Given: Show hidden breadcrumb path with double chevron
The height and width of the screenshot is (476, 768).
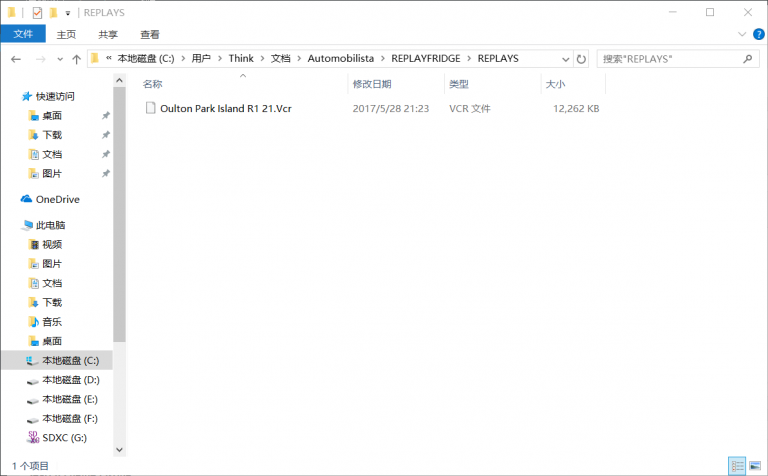Looking at the screenshot, I should [109, 58].
